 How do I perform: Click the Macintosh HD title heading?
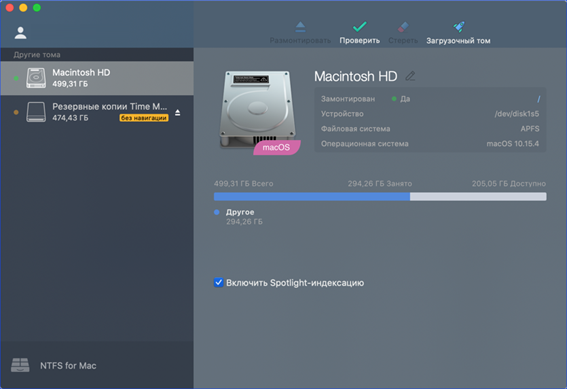pyautogui.click(x=355, y=76)
